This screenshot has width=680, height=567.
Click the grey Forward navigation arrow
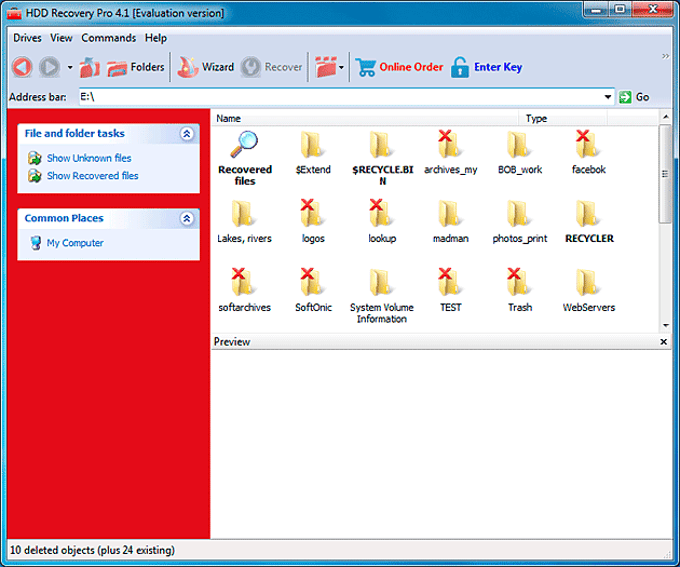click(49, 67)
